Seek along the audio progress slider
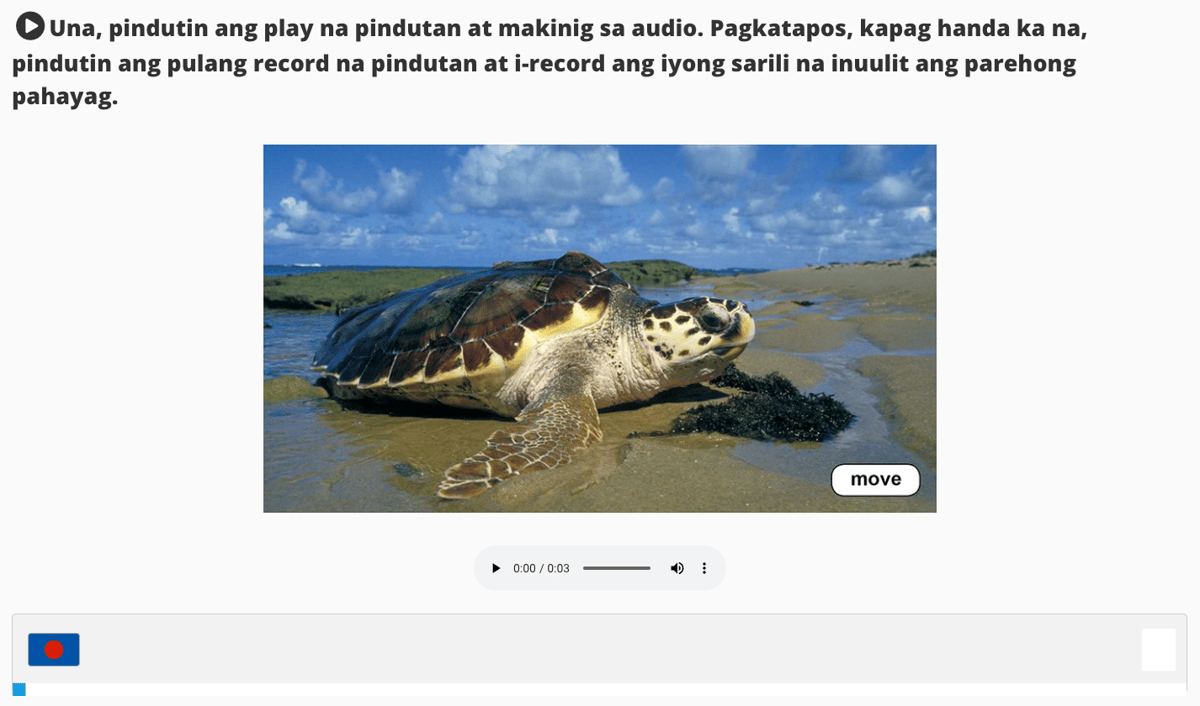Image resolution: width=1200 pixels, height=706 pixels. click(617, 568)
